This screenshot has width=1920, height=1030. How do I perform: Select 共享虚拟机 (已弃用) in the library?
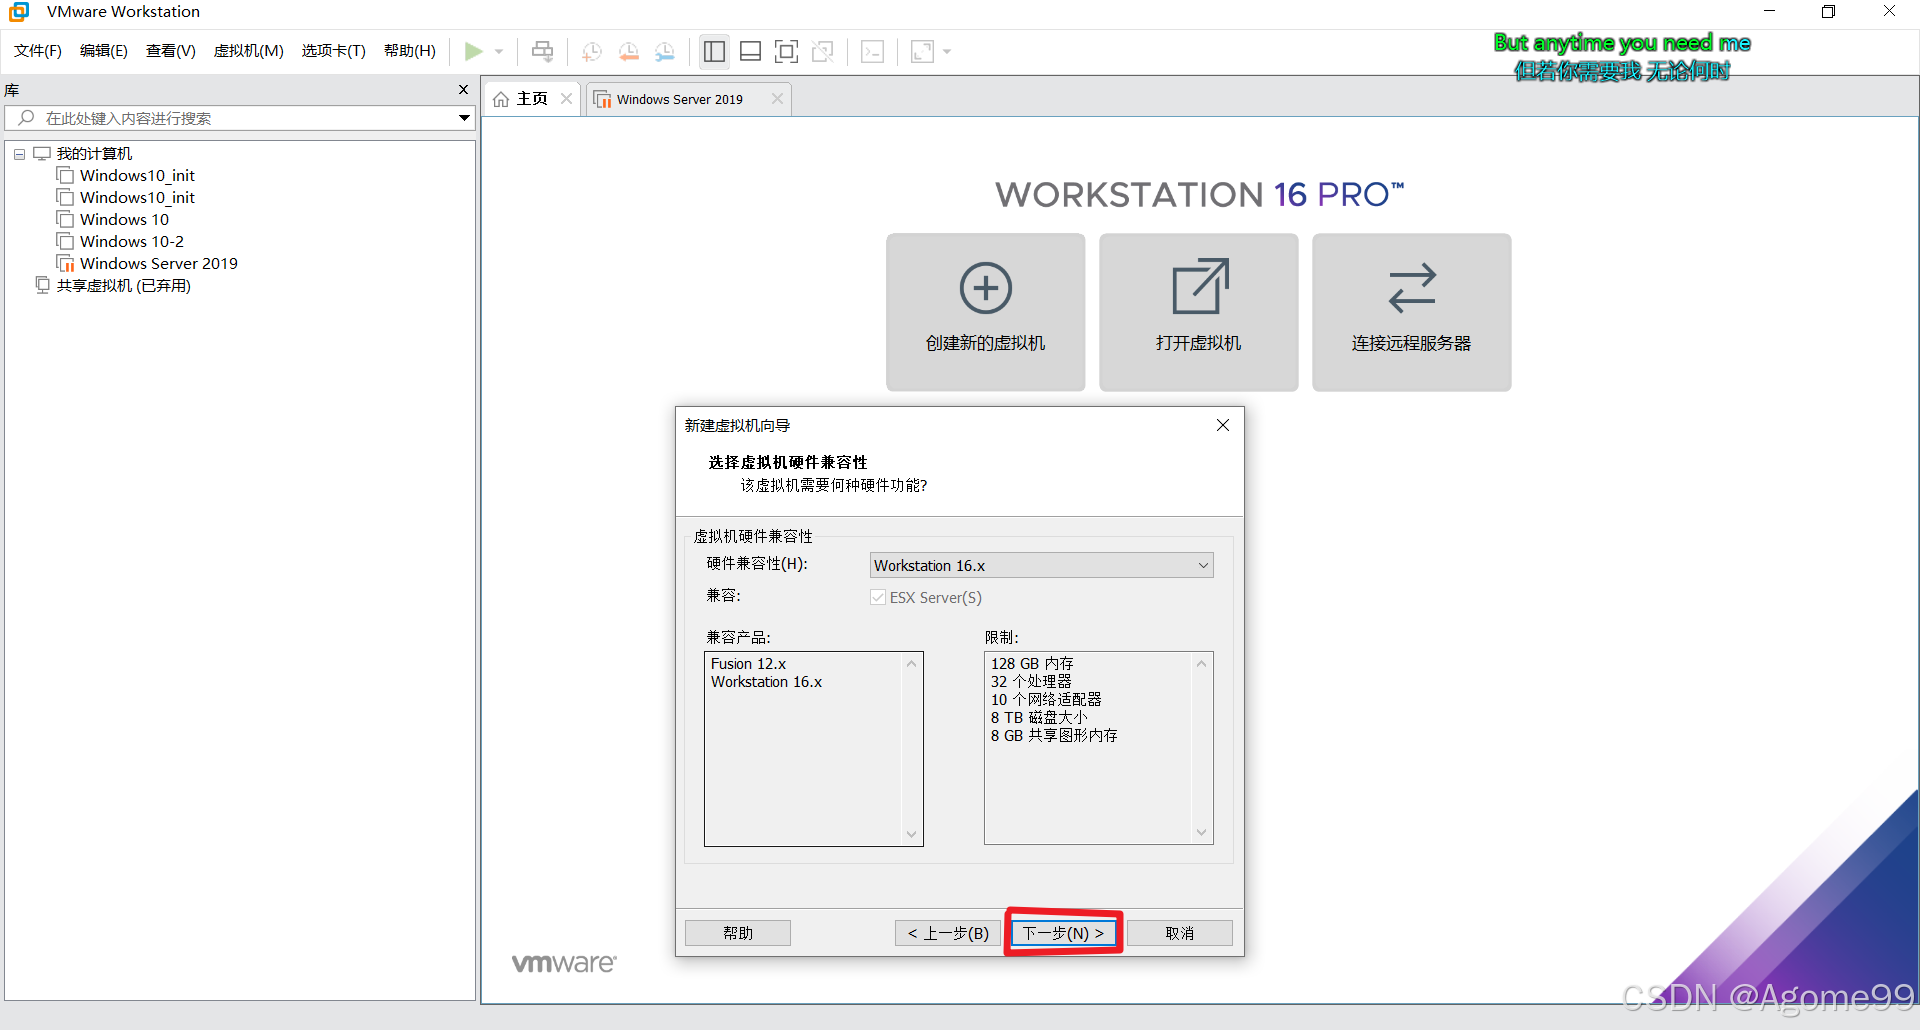click(123, 285)
